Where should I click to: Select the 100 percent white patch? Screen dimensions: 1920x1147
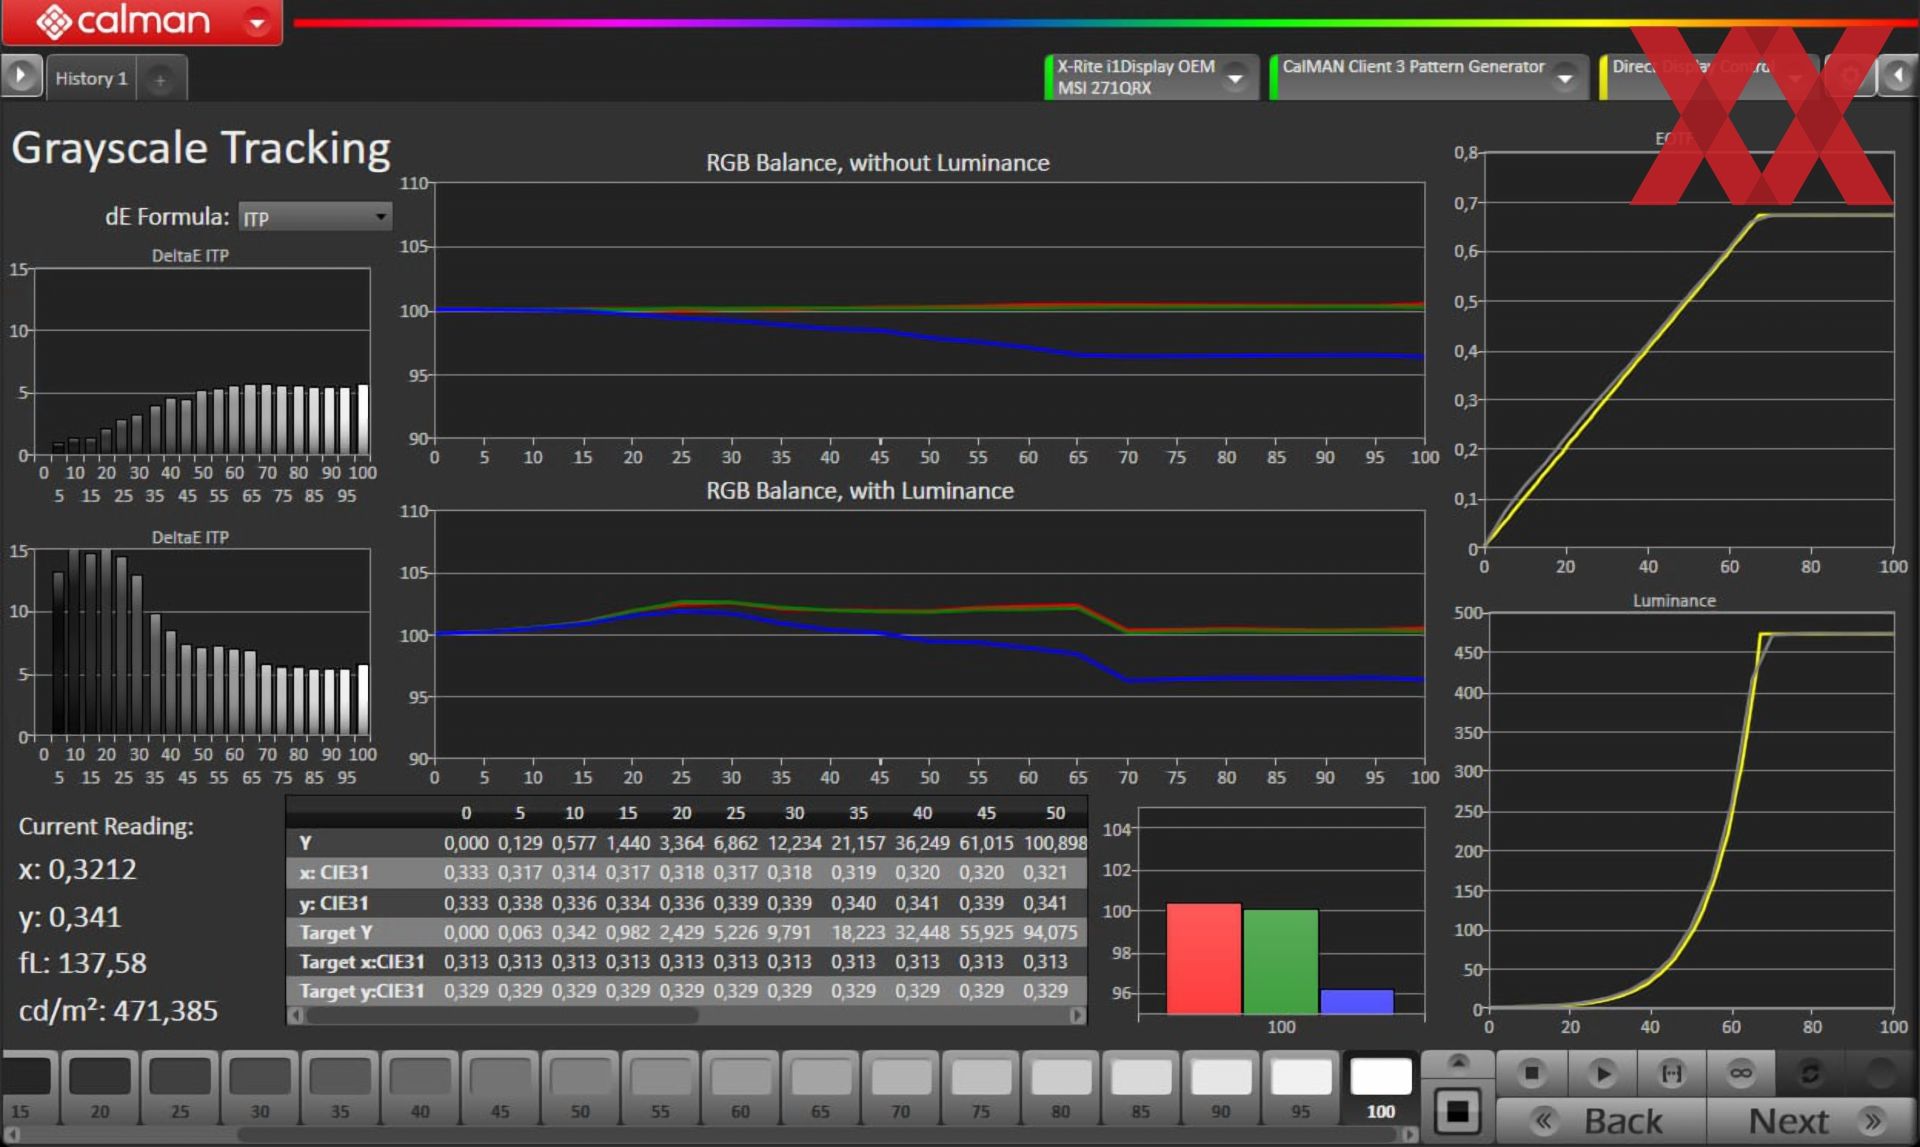pyautogui.click(x=1380, y=1087)
